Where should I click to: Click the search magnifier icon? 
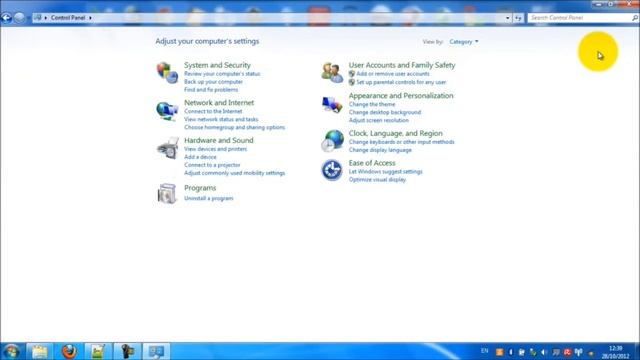[x=635, y=18]
